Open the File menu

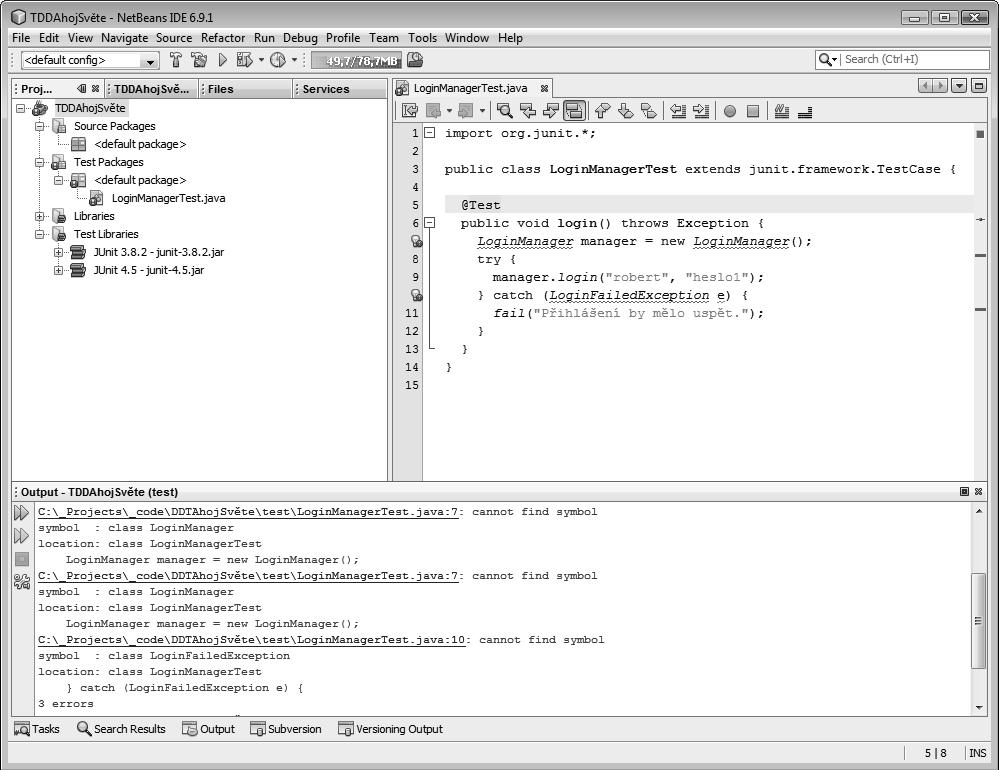21,38
